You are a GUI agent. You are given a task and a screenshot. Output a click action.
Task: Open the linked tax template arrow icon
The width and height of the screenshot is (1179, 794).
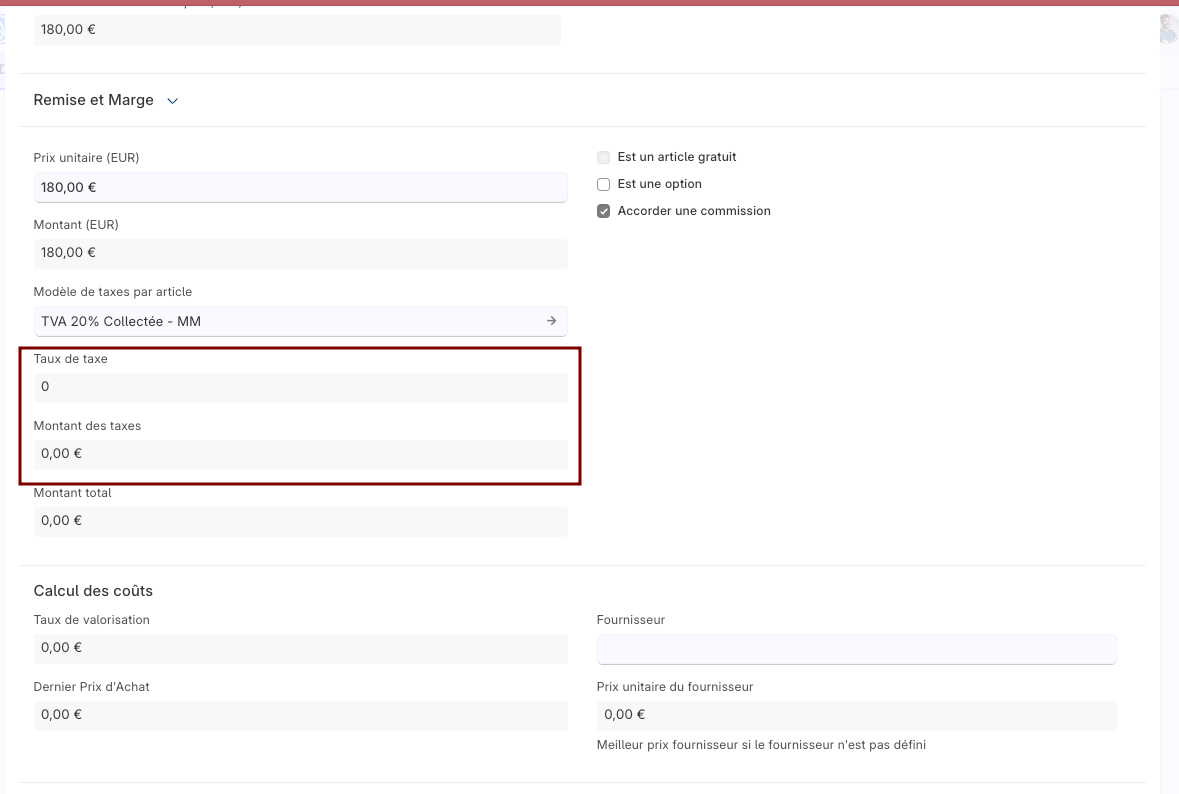551,321
